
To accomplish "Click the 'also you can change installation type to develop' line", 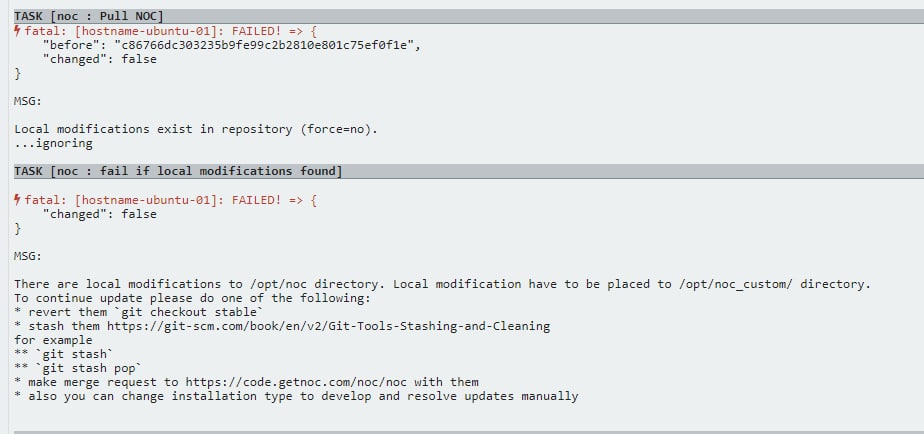I will (296, 396).
